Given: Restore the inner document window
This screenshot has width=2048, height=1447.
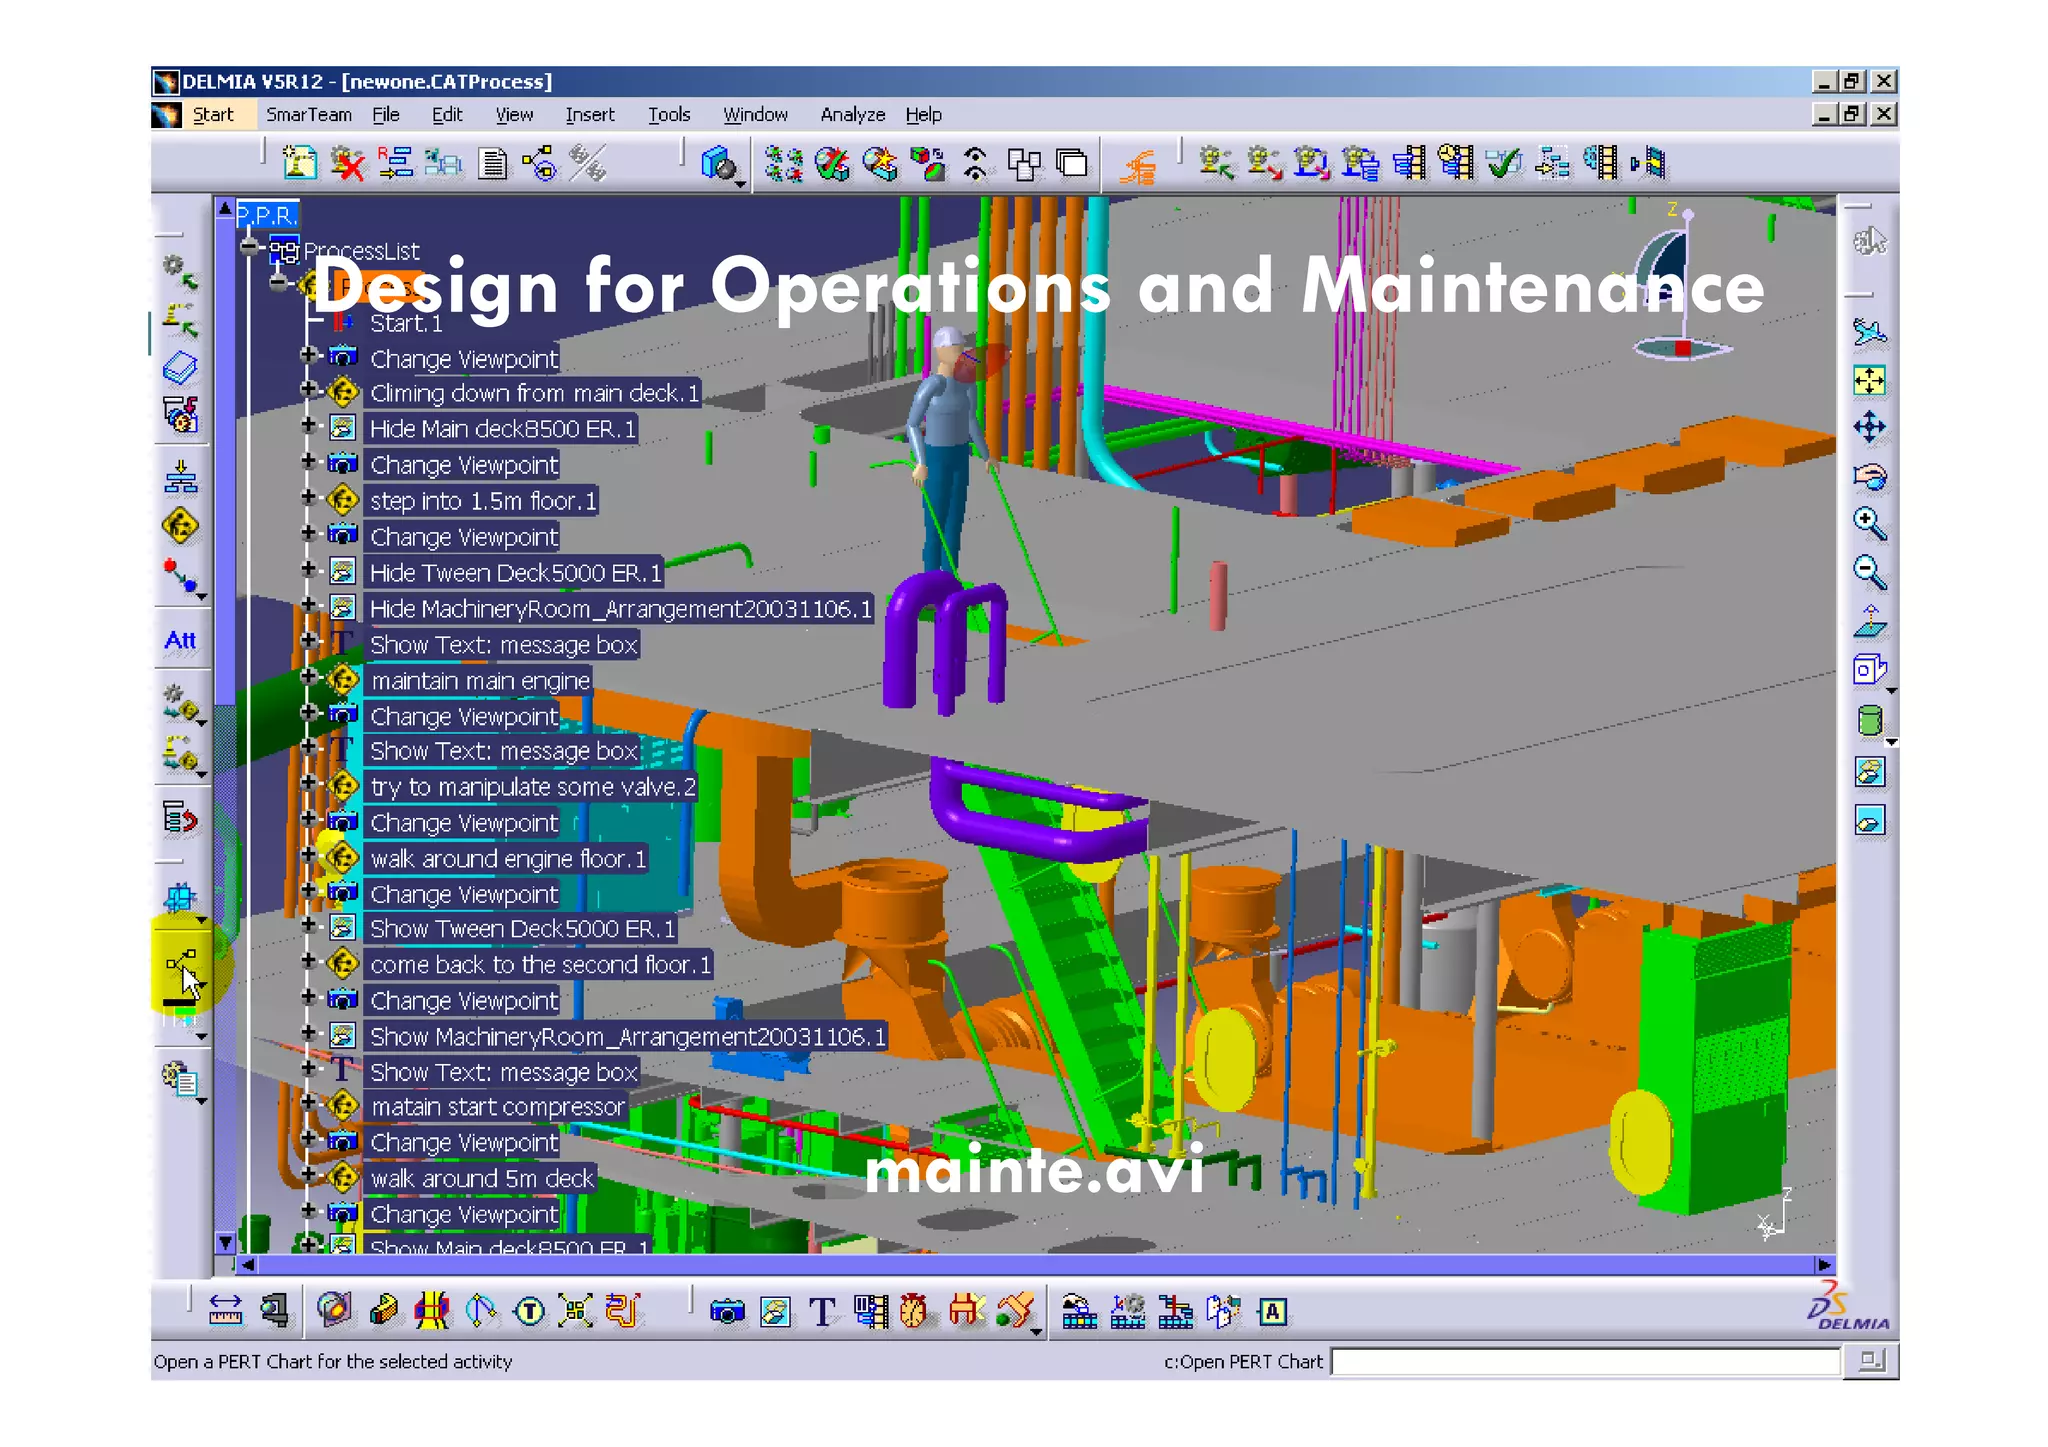Looking at the screenshot, I should (x=1852, y=114).
